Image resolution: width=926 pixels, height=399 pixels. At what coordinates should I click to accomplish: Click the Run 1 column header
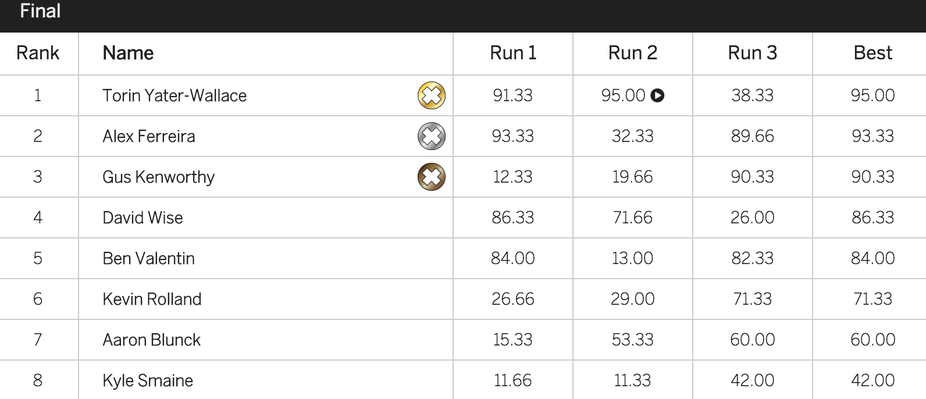click(513, 53)
